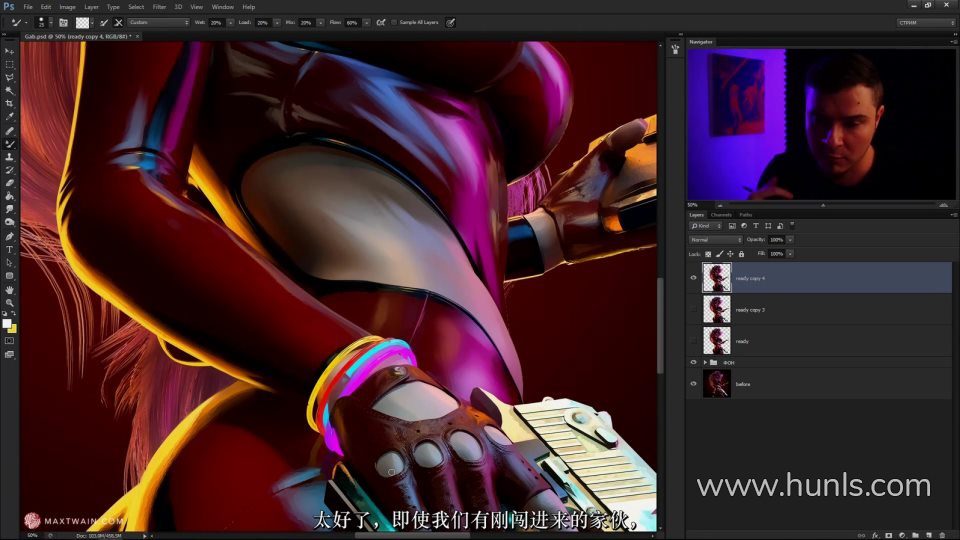Select the Clone Stamp tool
960x540 pixels.
coord(9,157)
